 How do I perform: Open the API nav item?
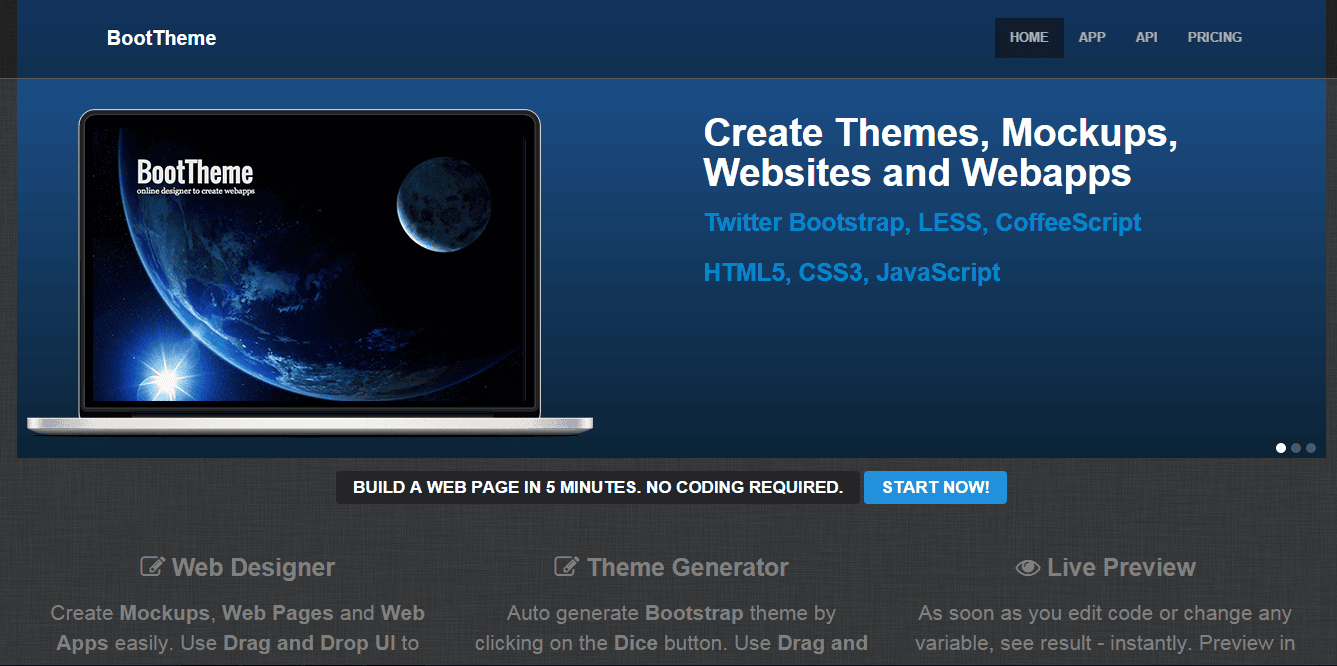(1147, 38)
